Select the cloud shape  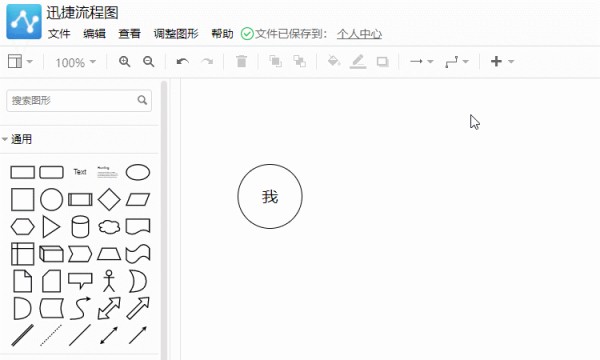pyautogui.click(x=109, y=227)
